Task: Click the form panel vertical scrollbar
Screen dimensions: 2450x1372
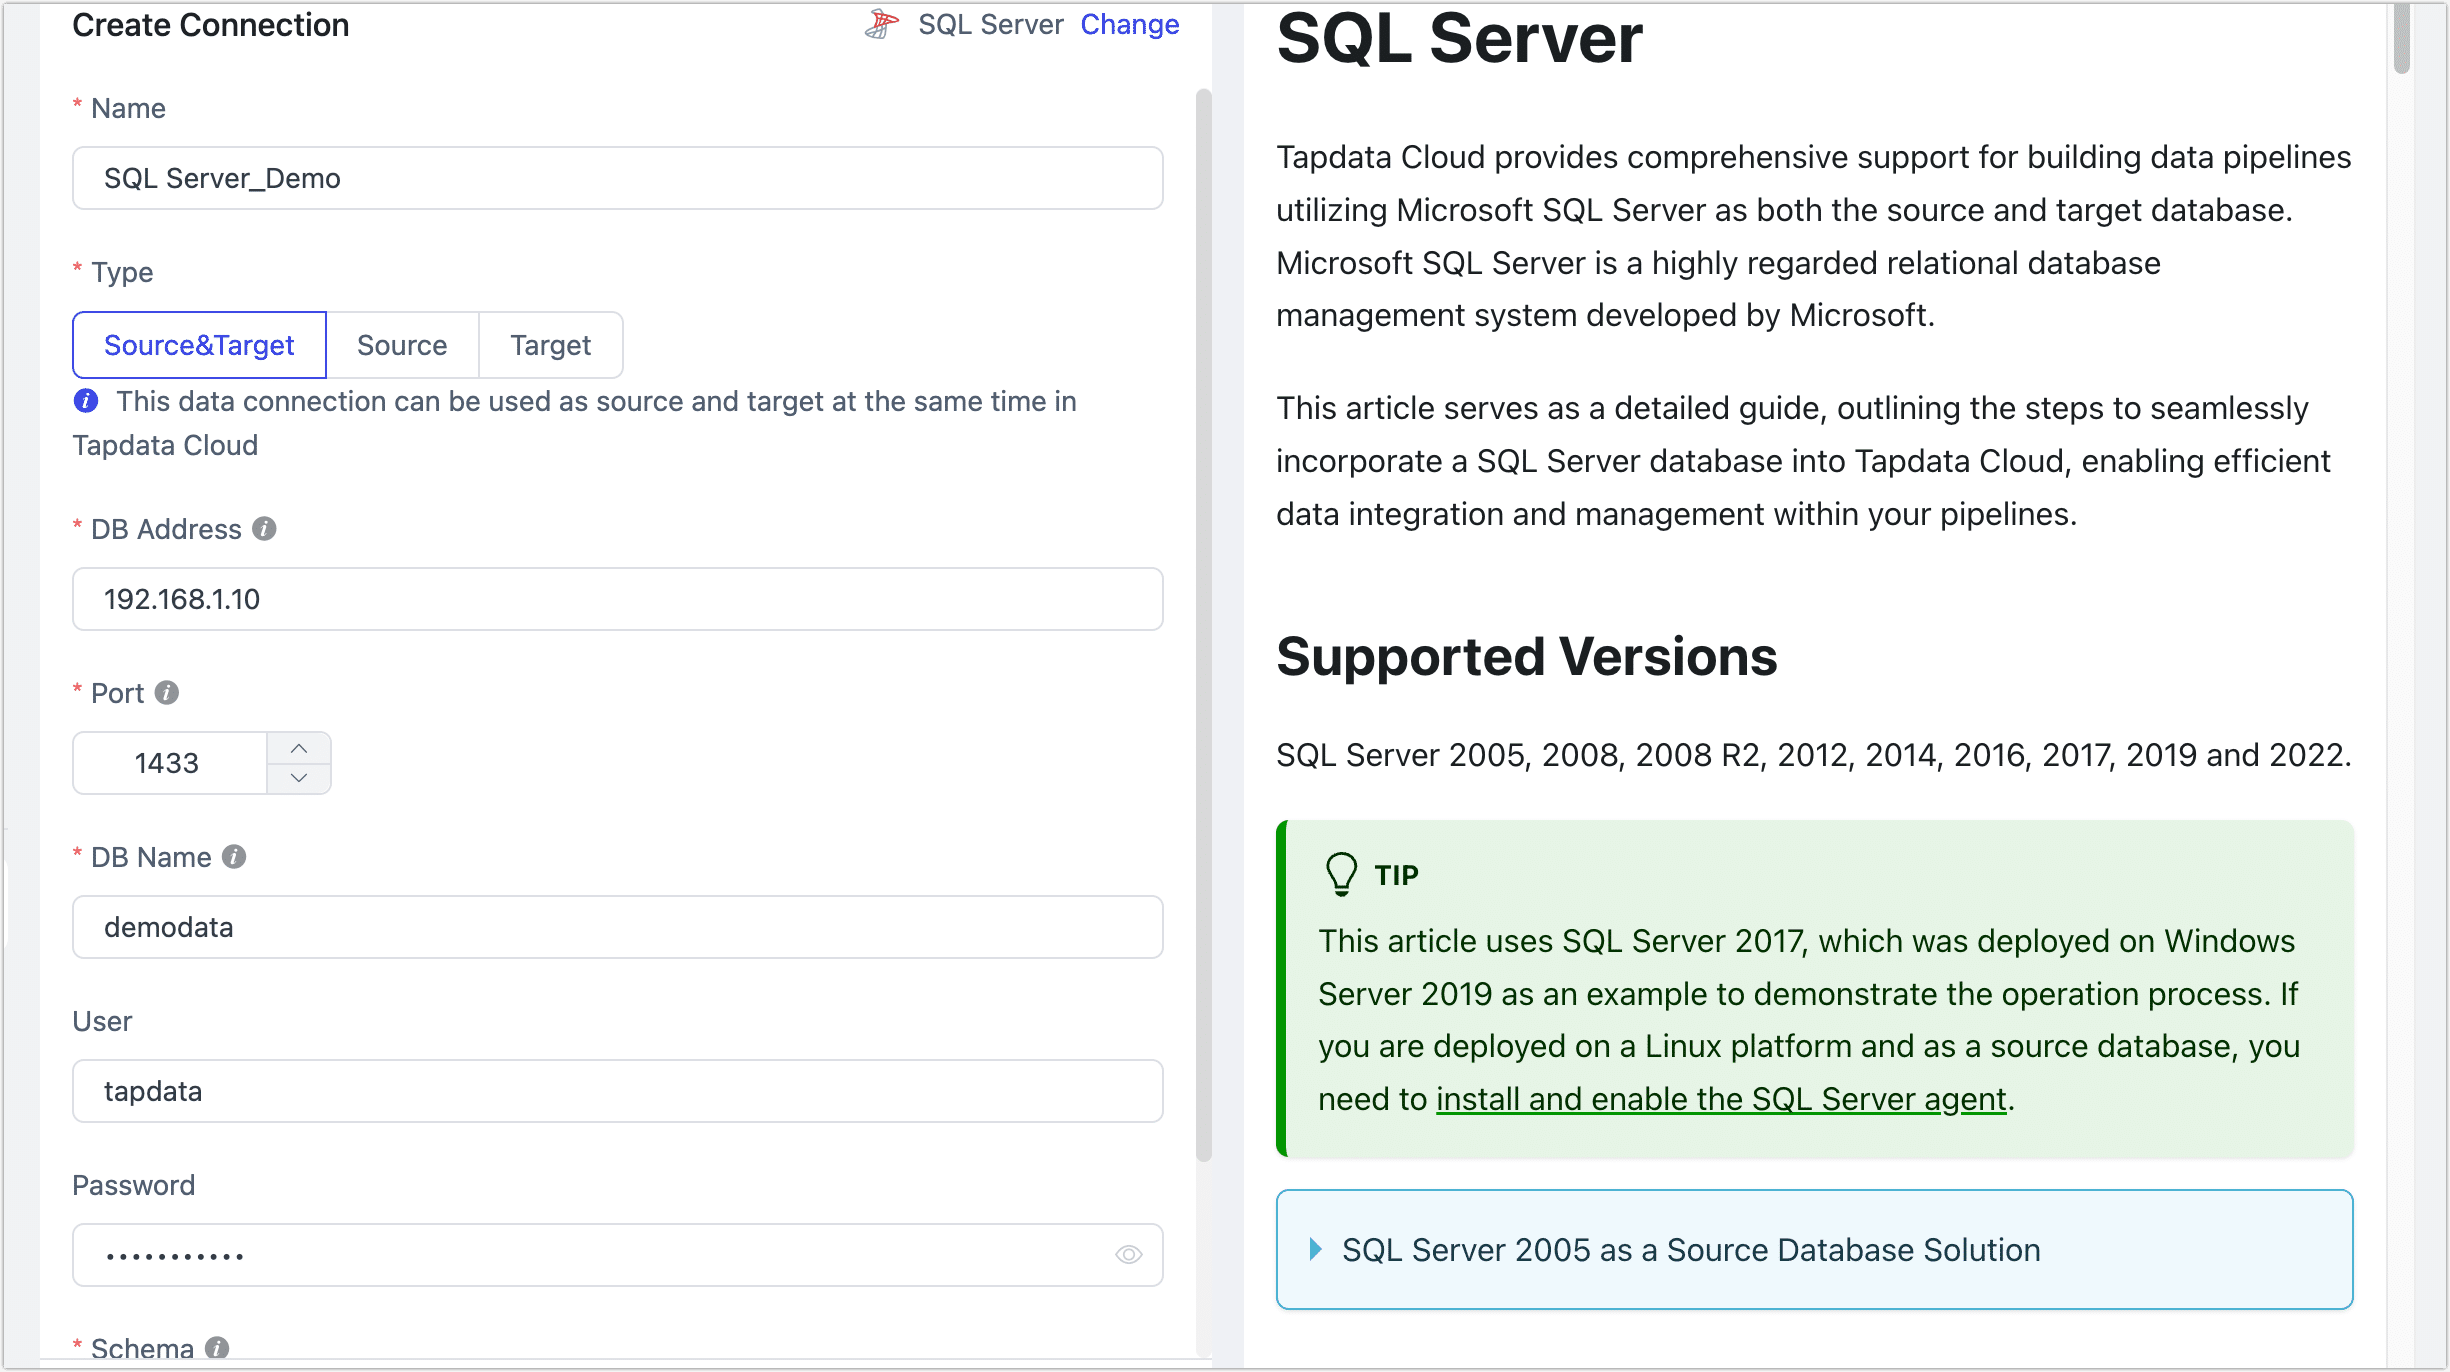Action: 1204,625
